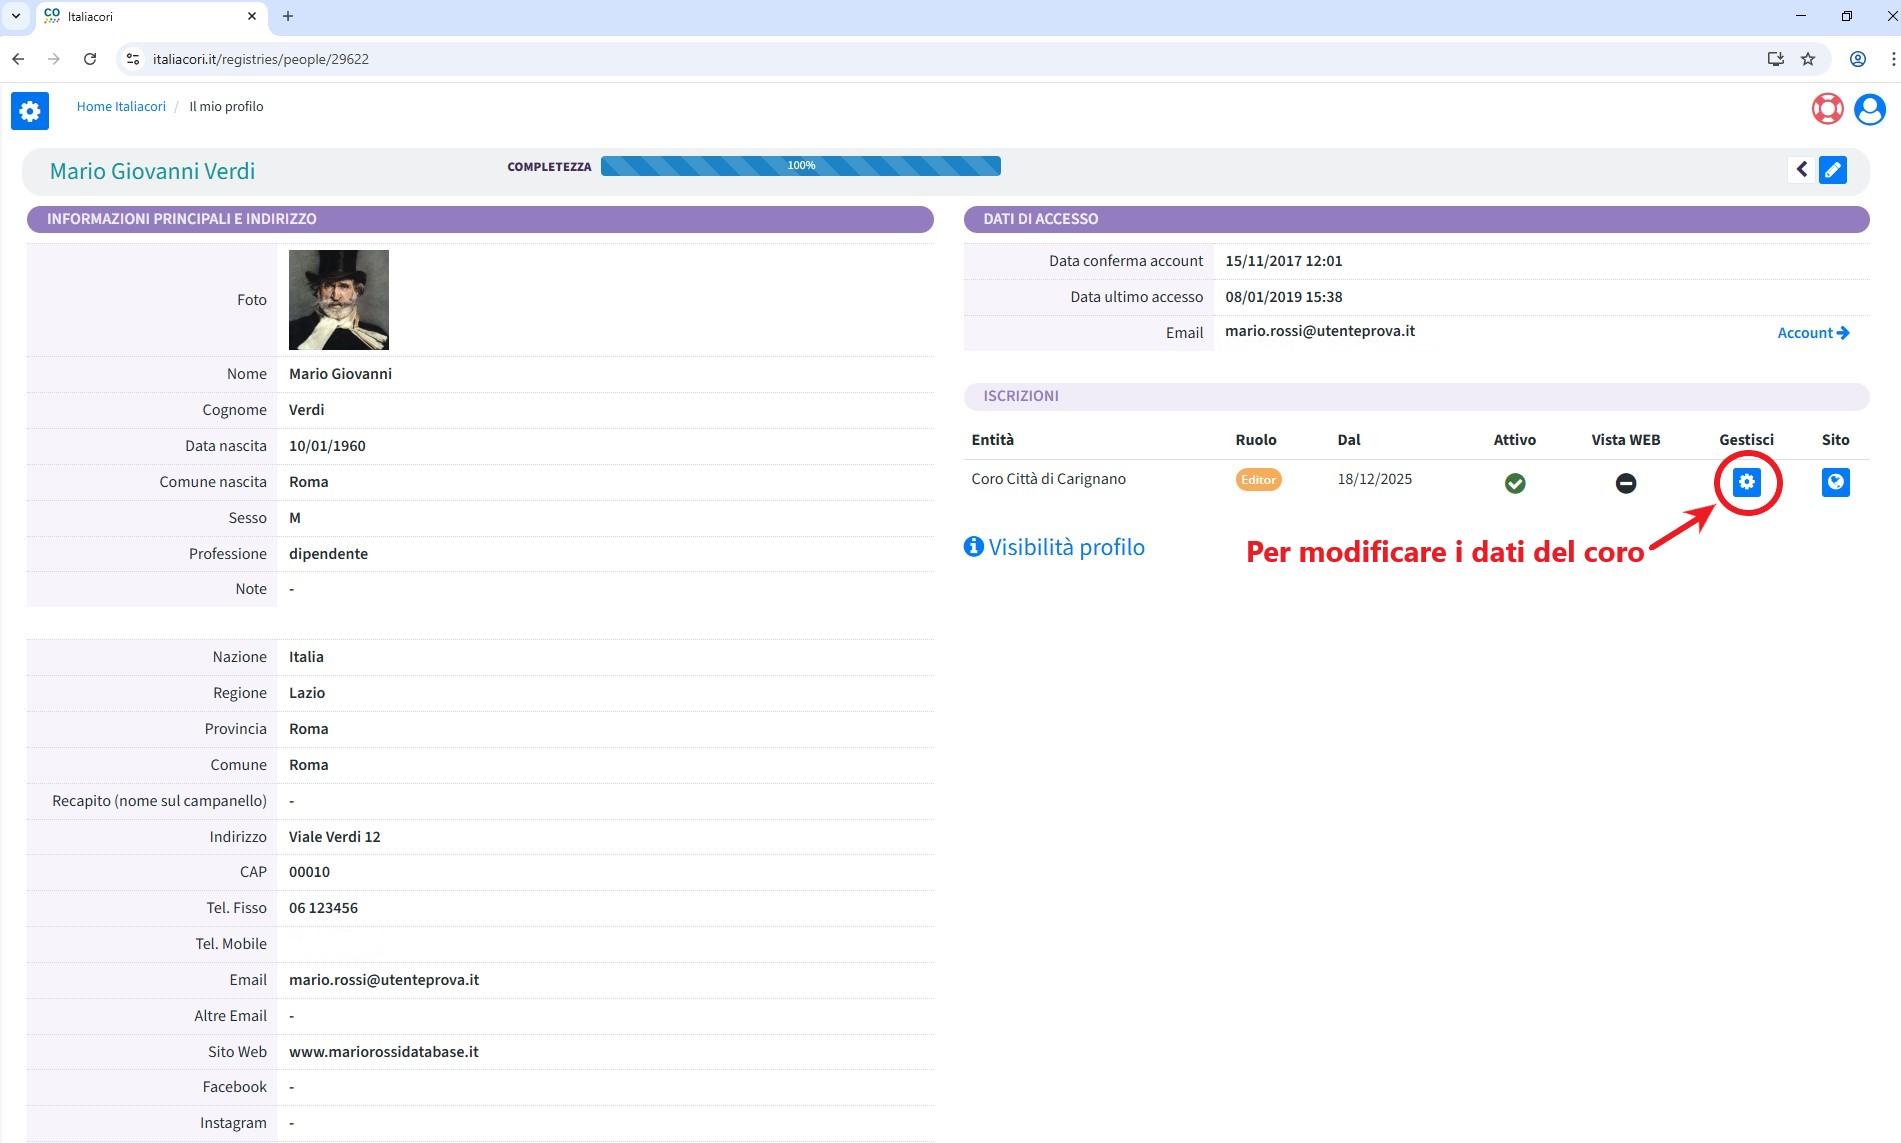
Task: Open Gestisci gear for Coro Città di Carignano
Action: 1746,482
